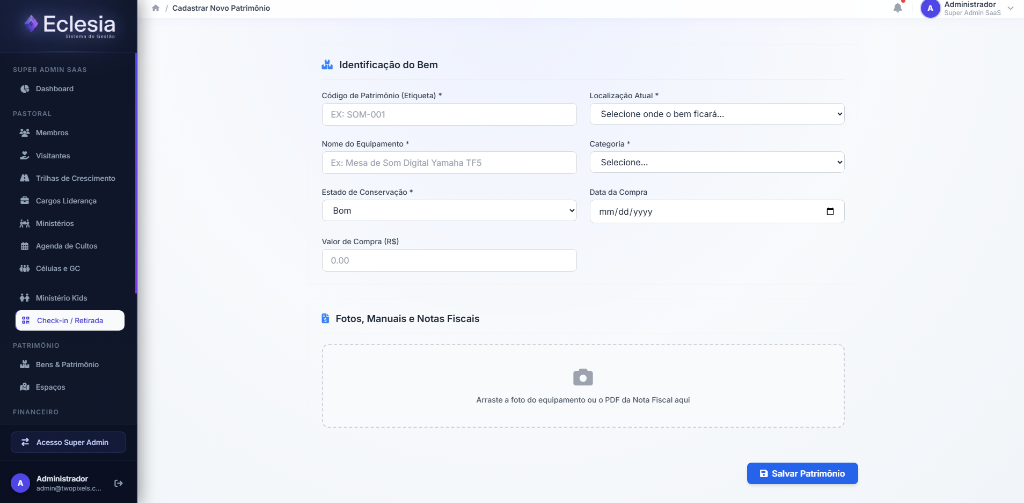Open the Categoria dropdown
The height and width of the screenshot is (503, 1024).
[x=716, y=163]
